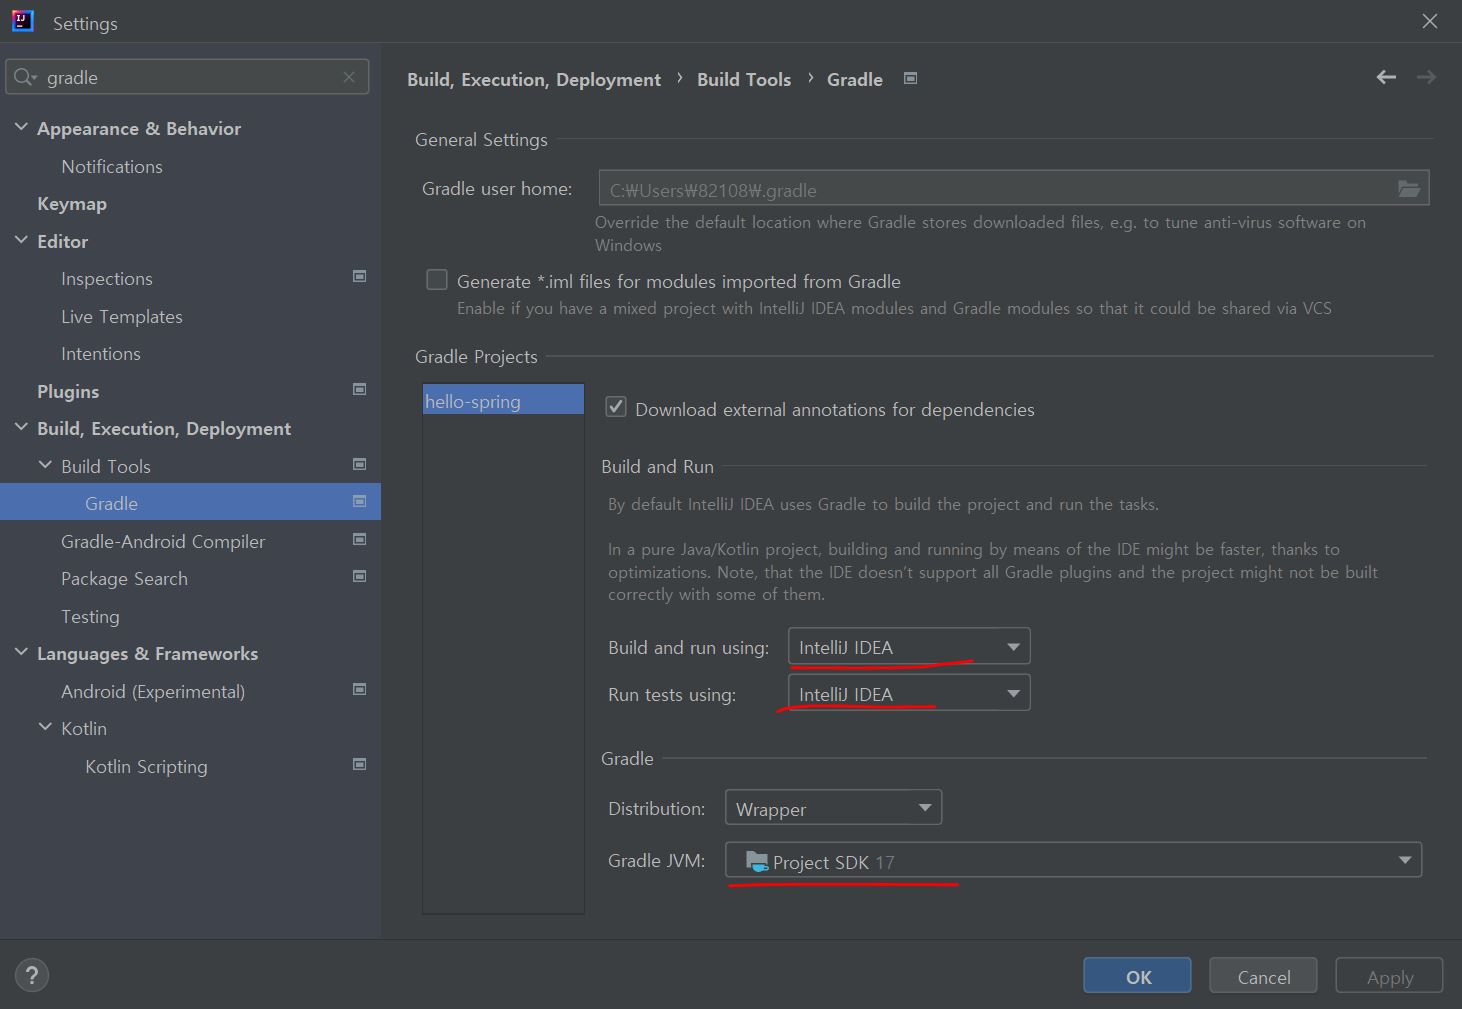Open the Distribution Wrapper dropdown
Viewport: 1462px width, 1009px height.
tap(833, 808)
